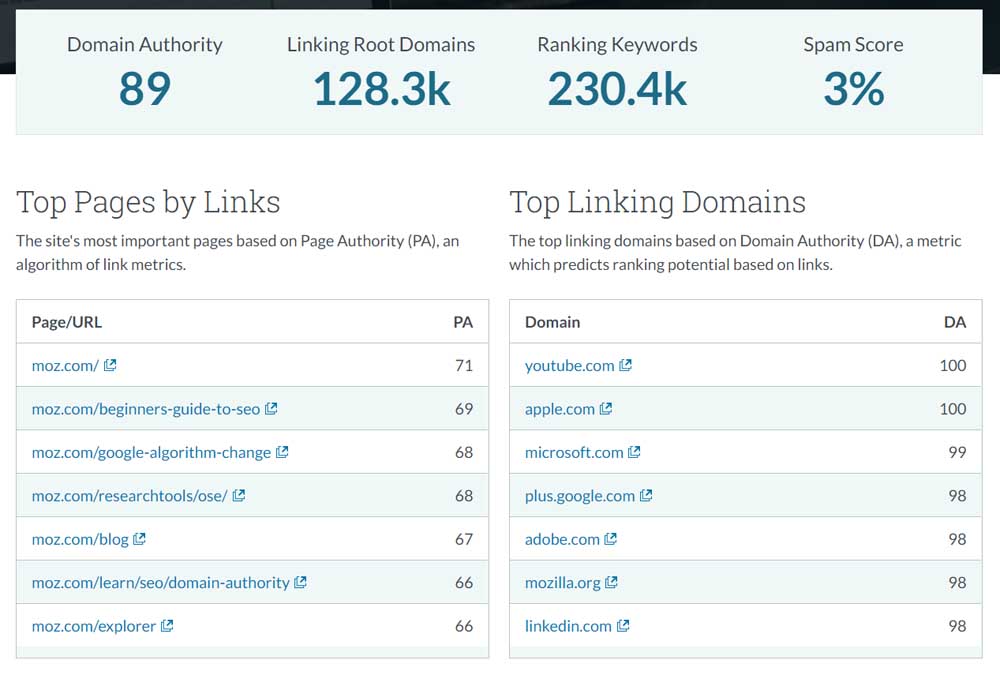The height and width of the screenshot is (675, 1000).
Task: Click the DA column header
Action: coord(955,322)
